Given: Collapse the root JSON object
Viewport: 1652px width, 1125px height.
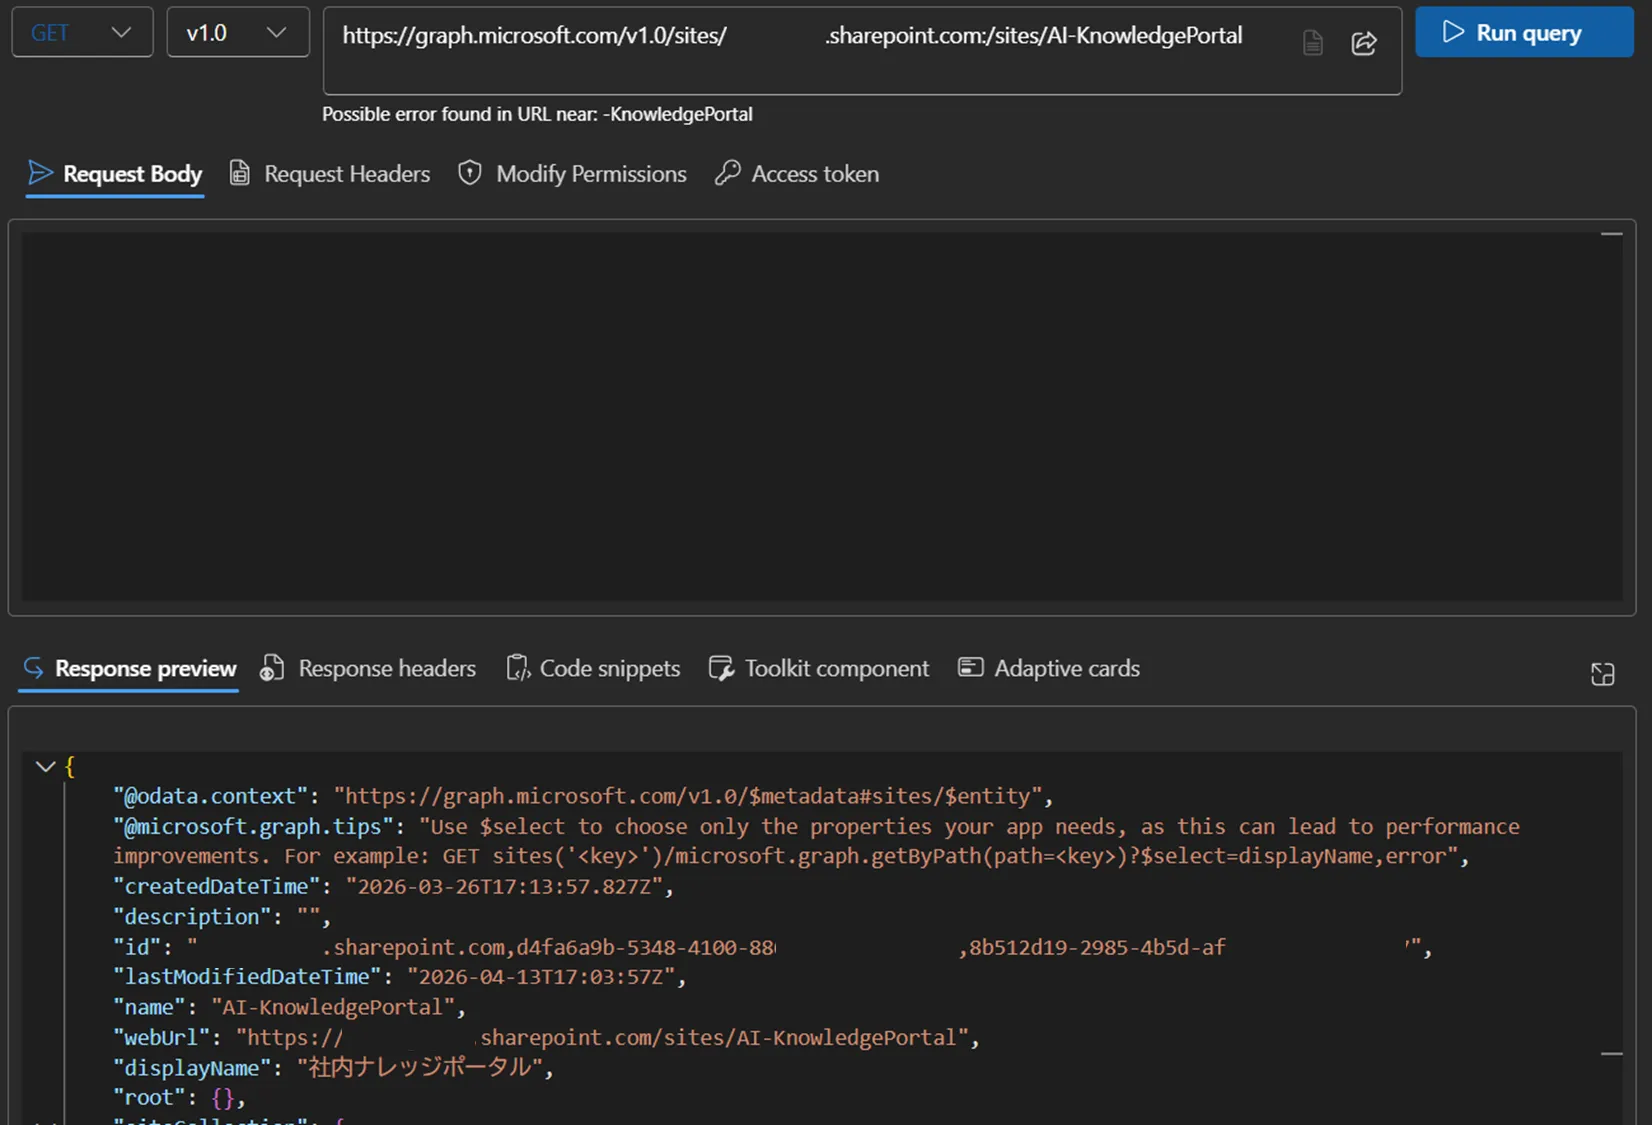Looking at the screenshot, I should pyautogui.click(x=45, y=767).
